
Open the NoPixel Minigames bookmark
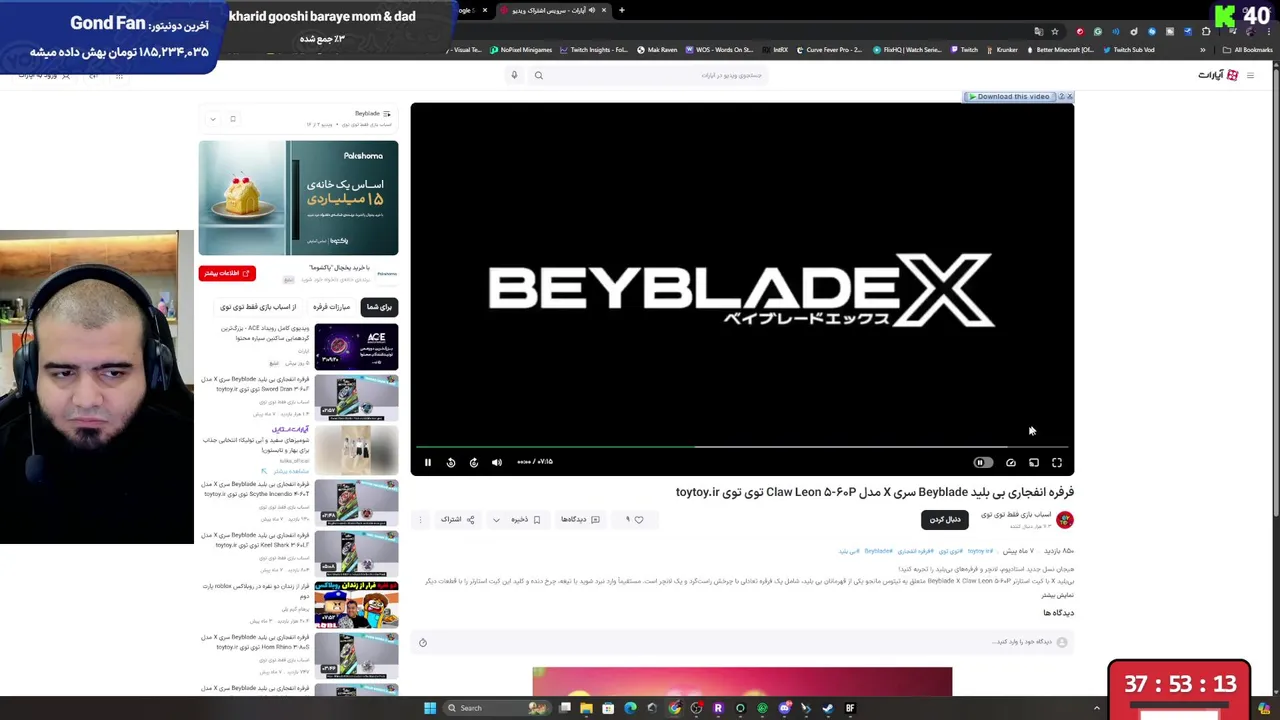[521, 50]
